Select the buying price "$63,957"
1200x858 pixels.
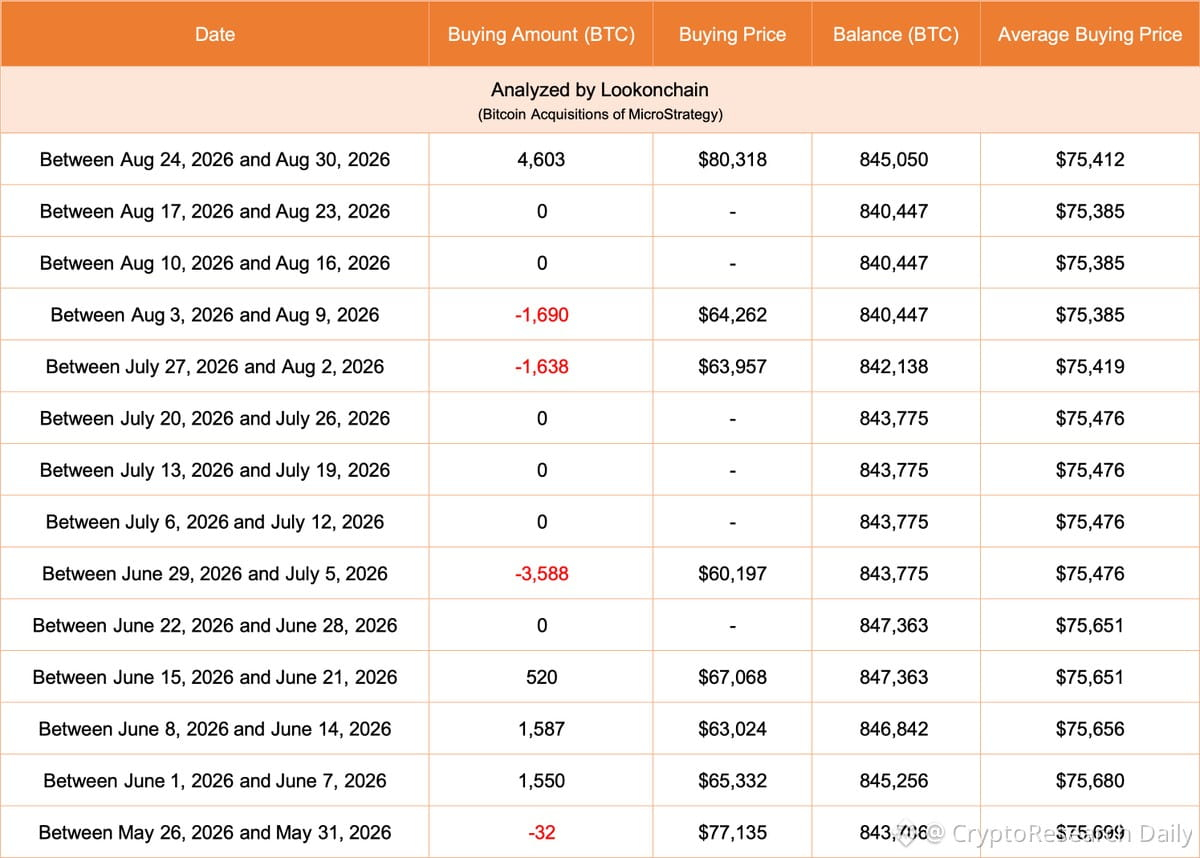[732, 367]
